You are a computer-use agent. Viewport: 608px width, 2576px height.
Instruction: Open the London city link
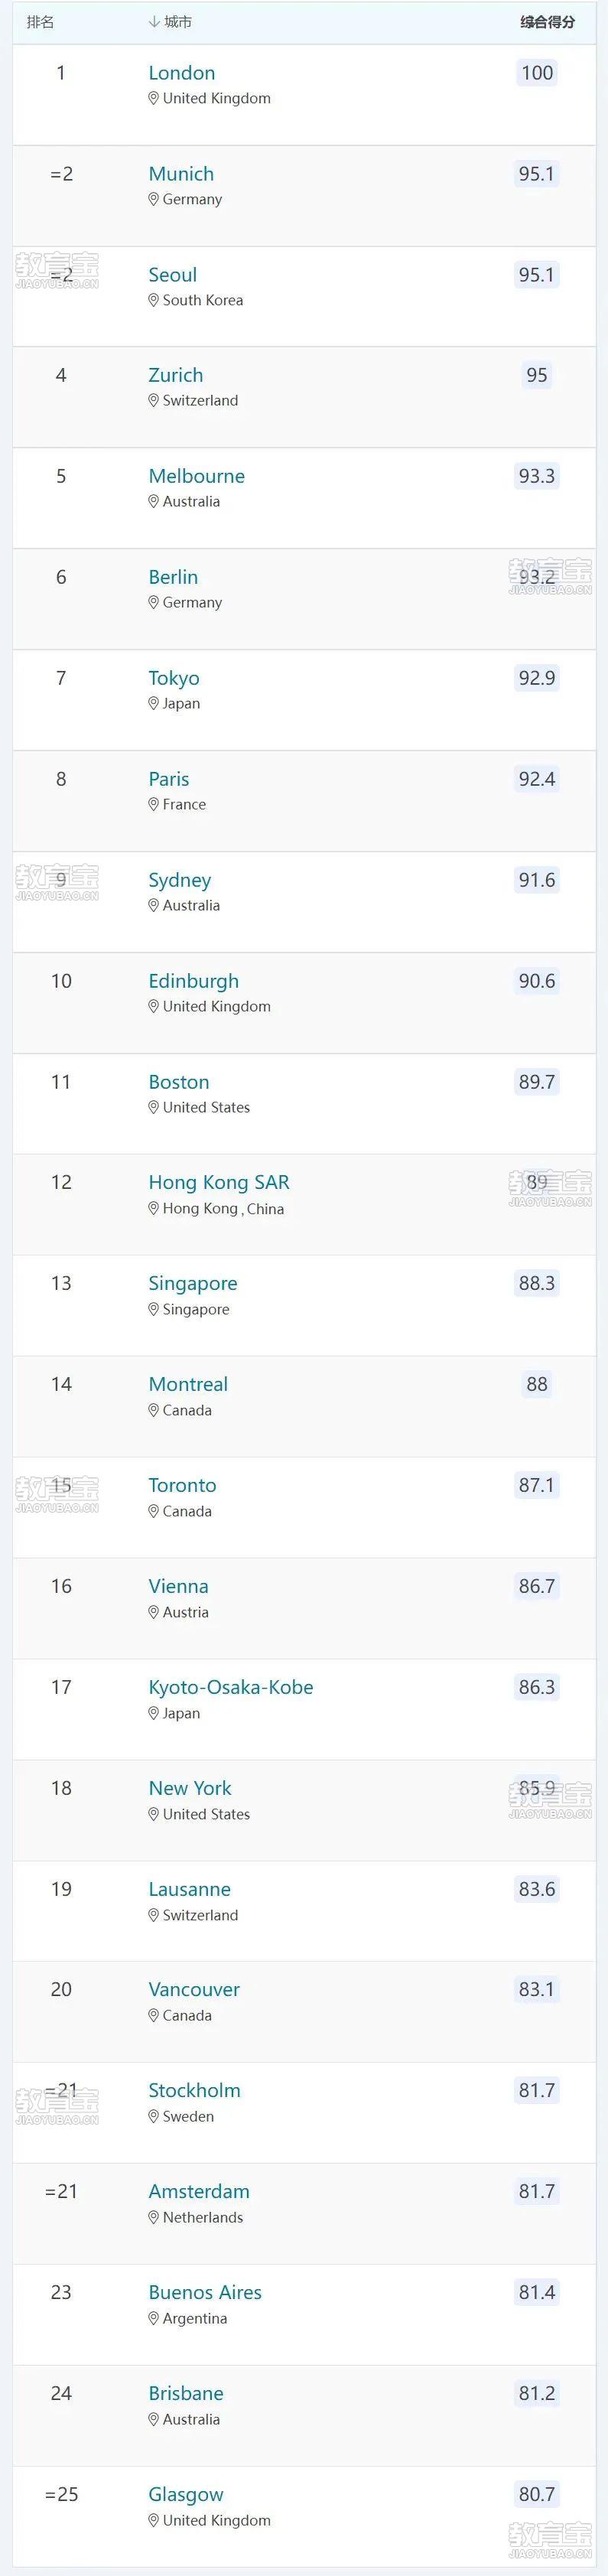[182, 72]
